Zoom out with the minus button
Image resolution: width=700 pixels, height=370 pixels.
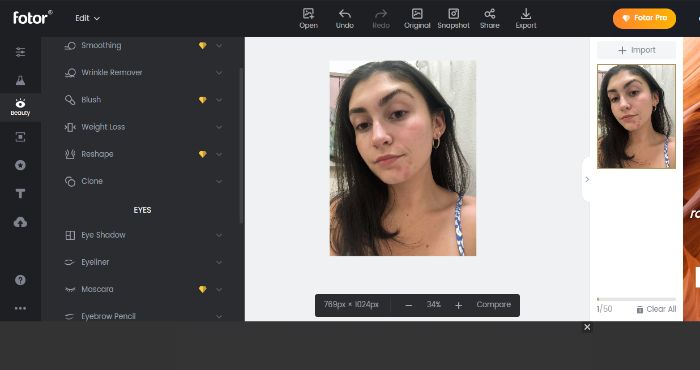[408, 305]
